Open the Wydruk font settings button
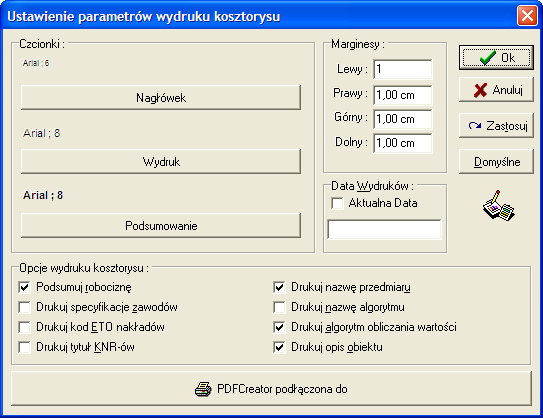 coord(161,161)
